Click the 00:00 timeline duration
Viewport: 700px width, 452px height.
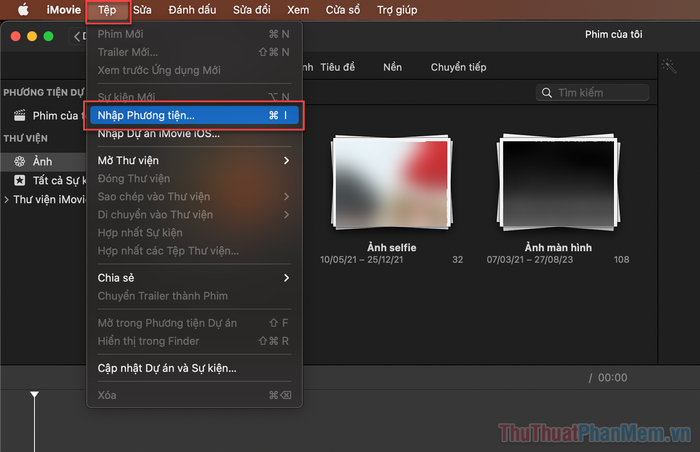click(612, 378)
